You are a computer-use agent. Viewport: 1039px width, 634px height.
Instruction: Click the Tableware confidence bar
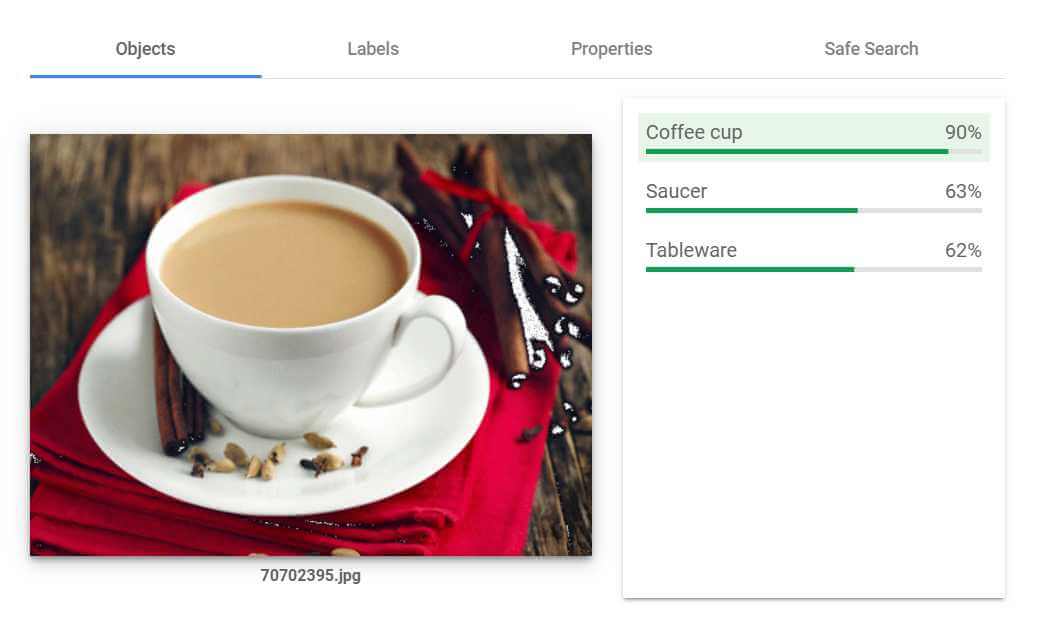tap(814, 270)
